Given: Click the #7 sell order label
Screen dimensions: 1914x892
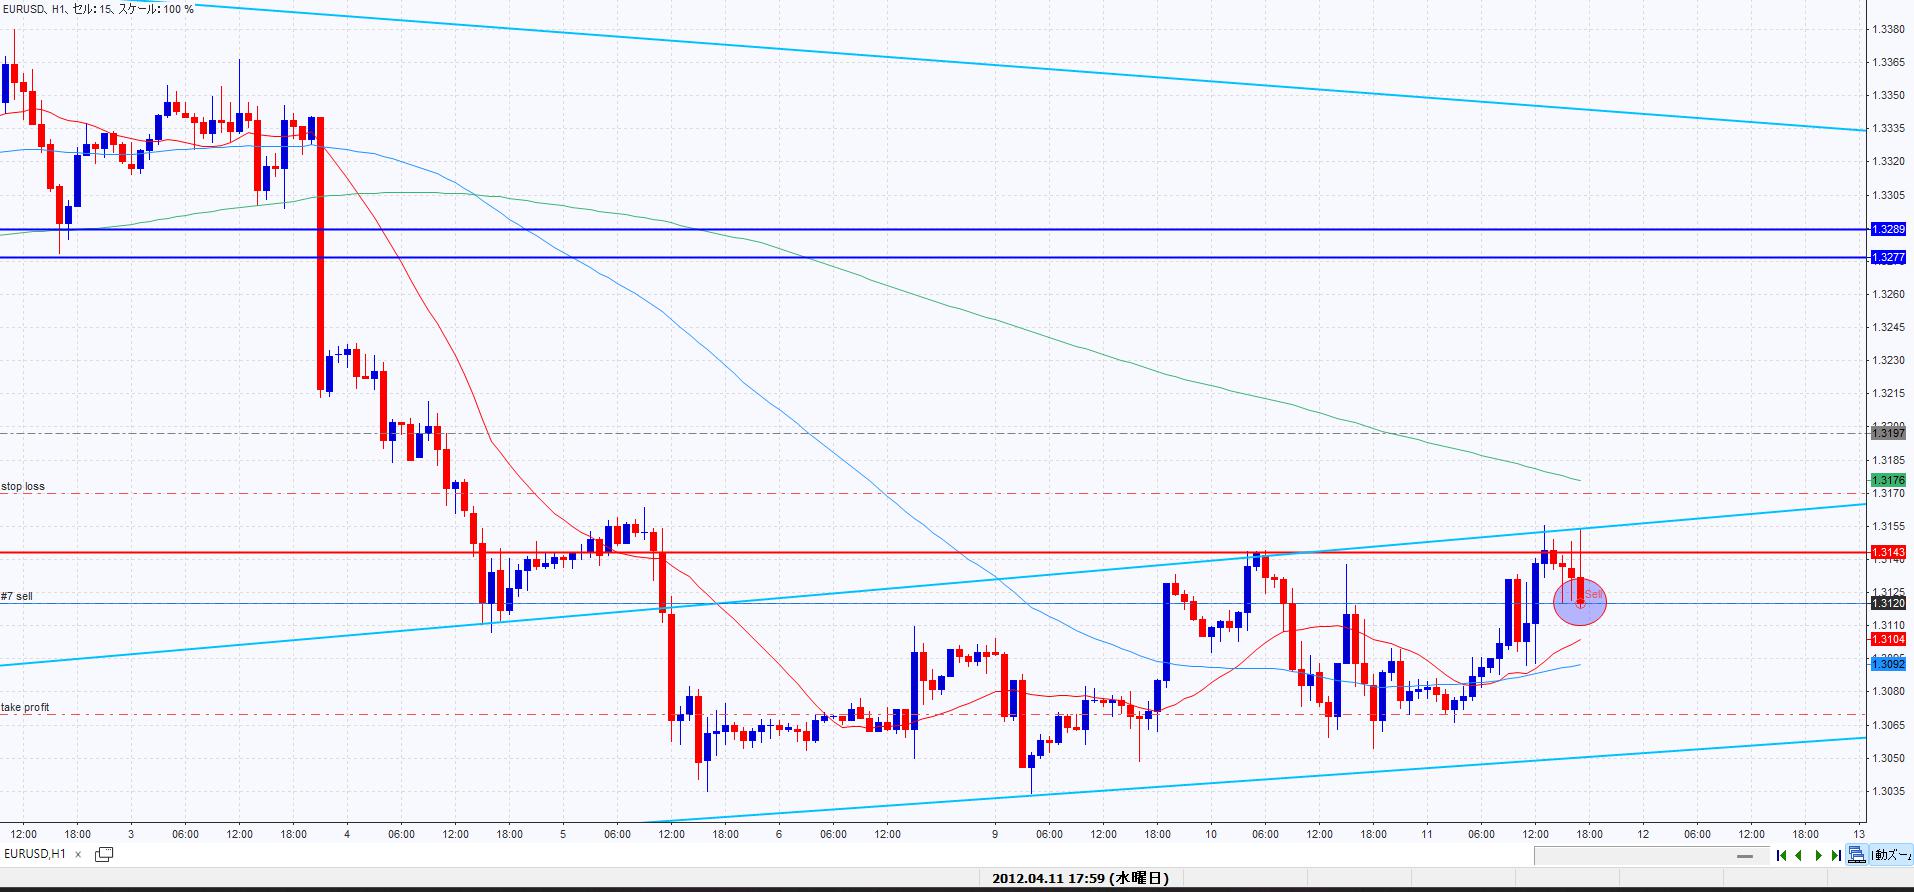Looking at the screenshot, I should (x=17, y=596).
